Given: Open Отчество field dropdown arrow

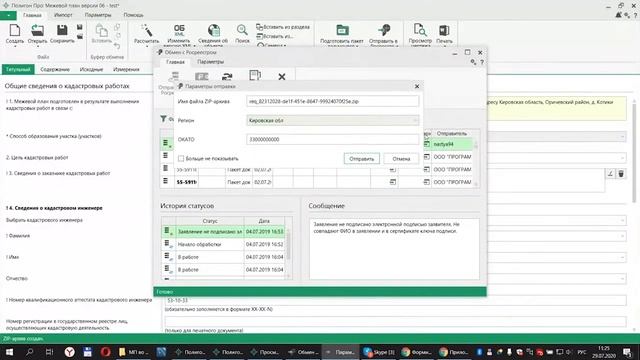Looking at the screenshot, I should (x=622, y=278).
